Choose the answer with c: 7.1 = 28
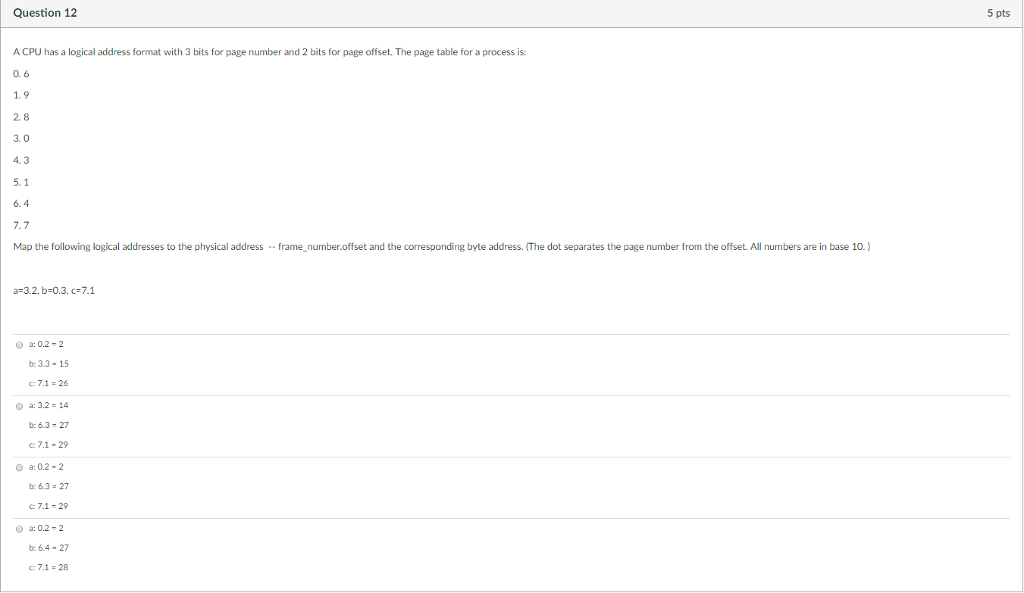1024x593 pixels. click(19, 528)
